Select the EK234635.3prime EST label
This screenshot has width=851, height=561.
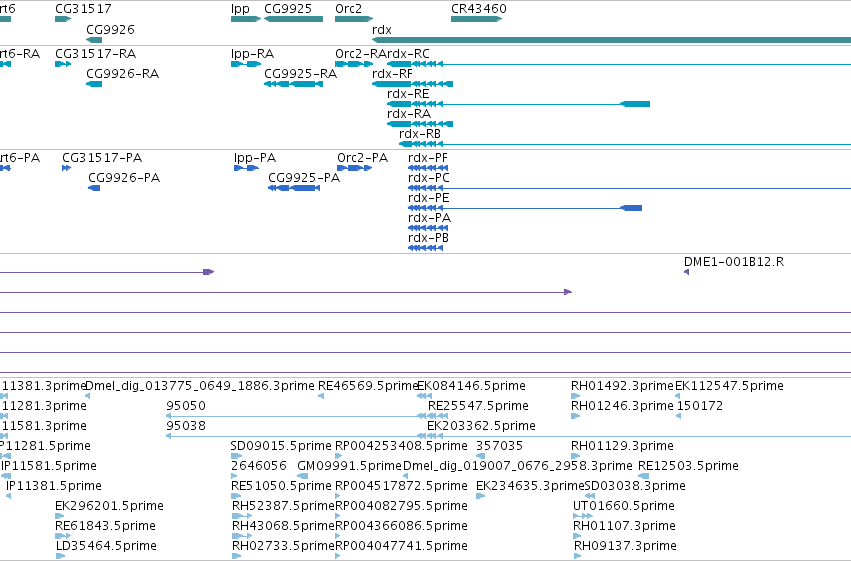530,486
